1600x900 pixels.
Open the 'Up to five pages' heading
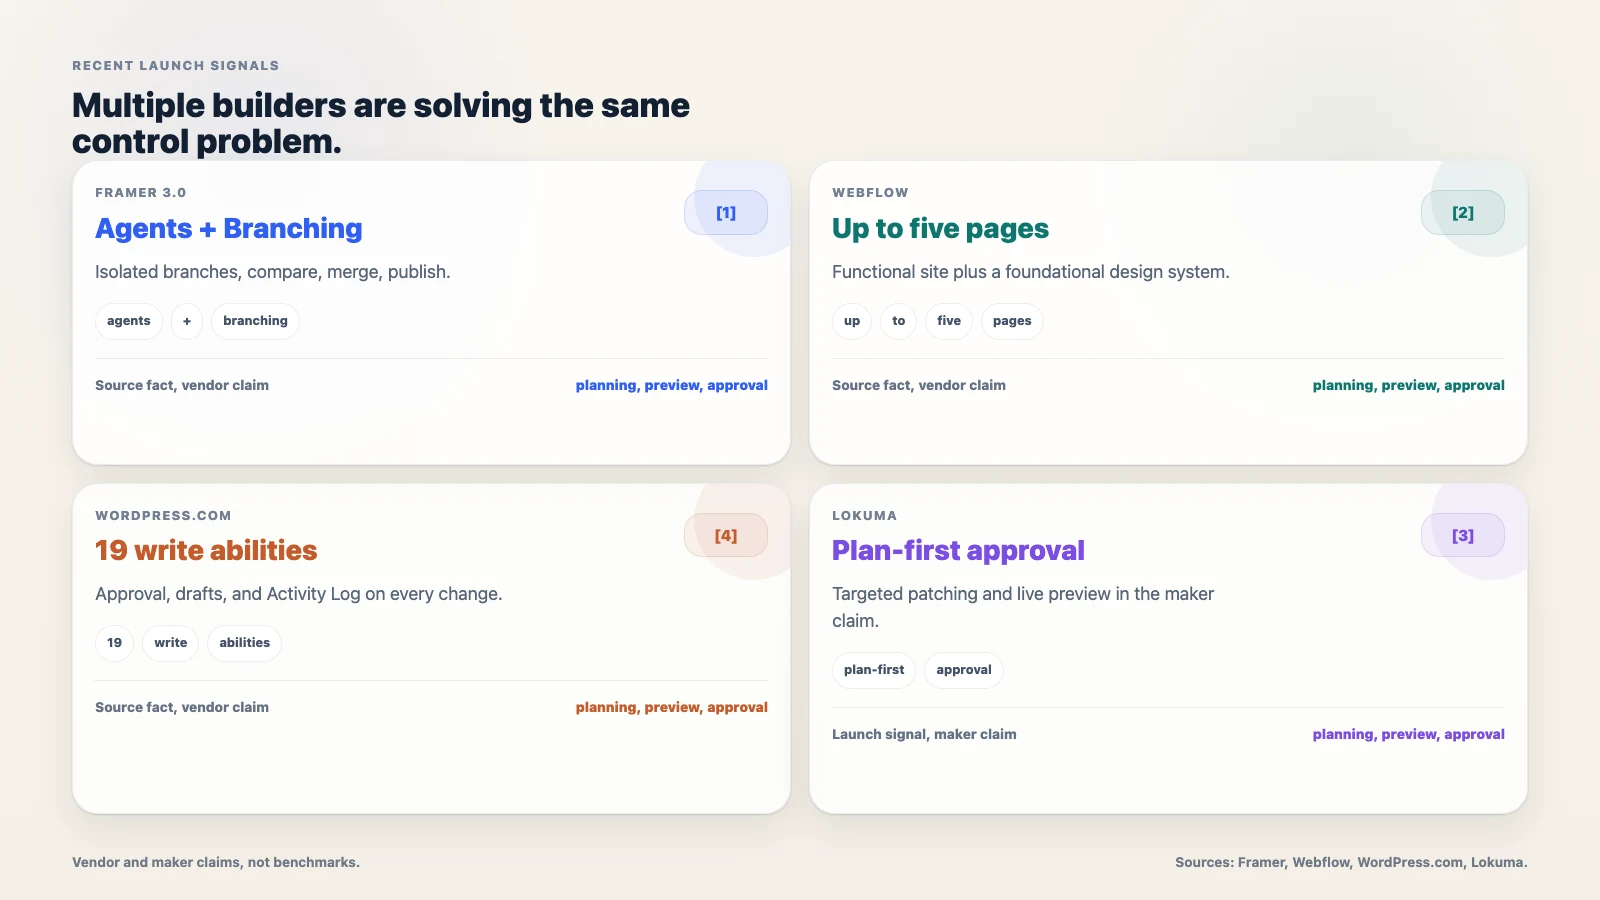(x=940, y=229)
